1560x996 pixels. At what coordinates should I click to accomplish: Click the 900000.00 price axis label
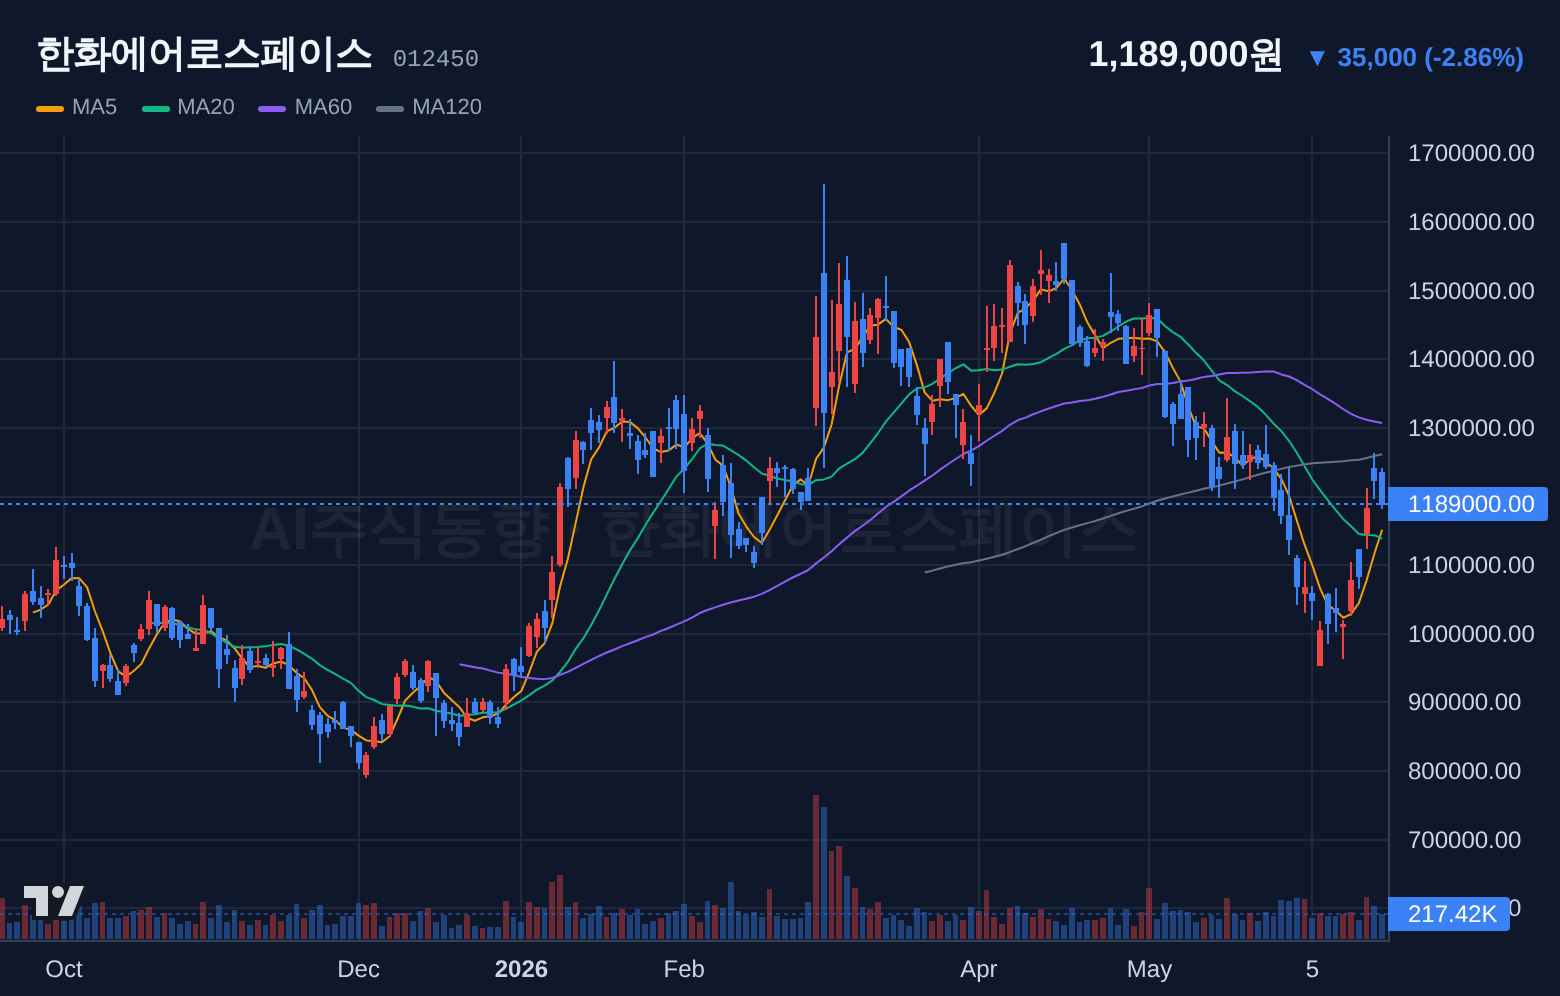(1465, 702)
